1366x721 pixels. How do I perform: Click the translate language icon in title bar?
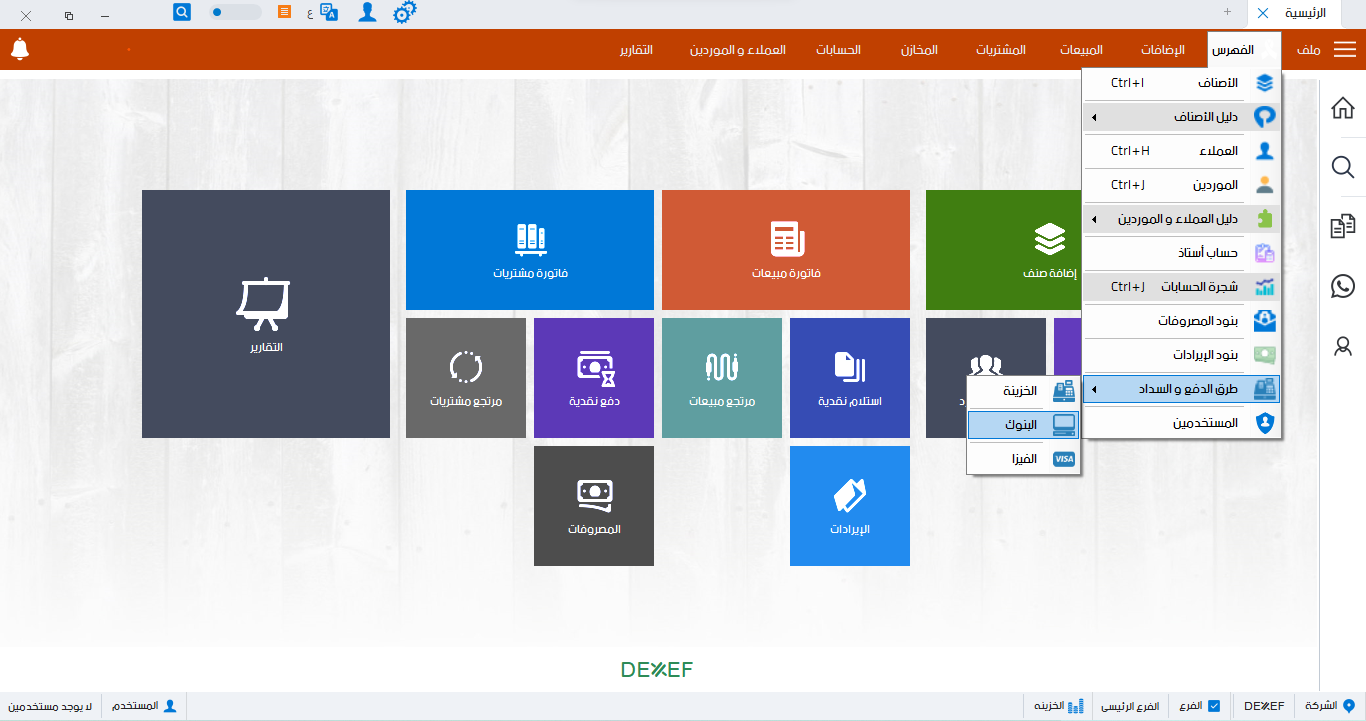point(328,13)
